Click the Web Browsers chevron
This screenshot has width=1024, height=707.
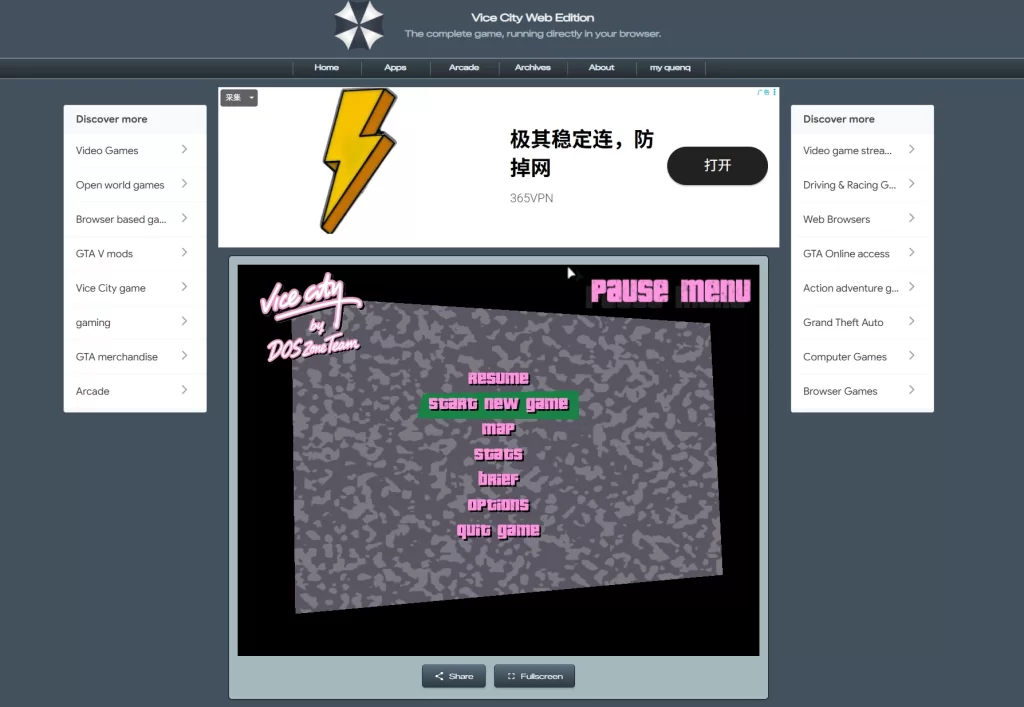912,218
